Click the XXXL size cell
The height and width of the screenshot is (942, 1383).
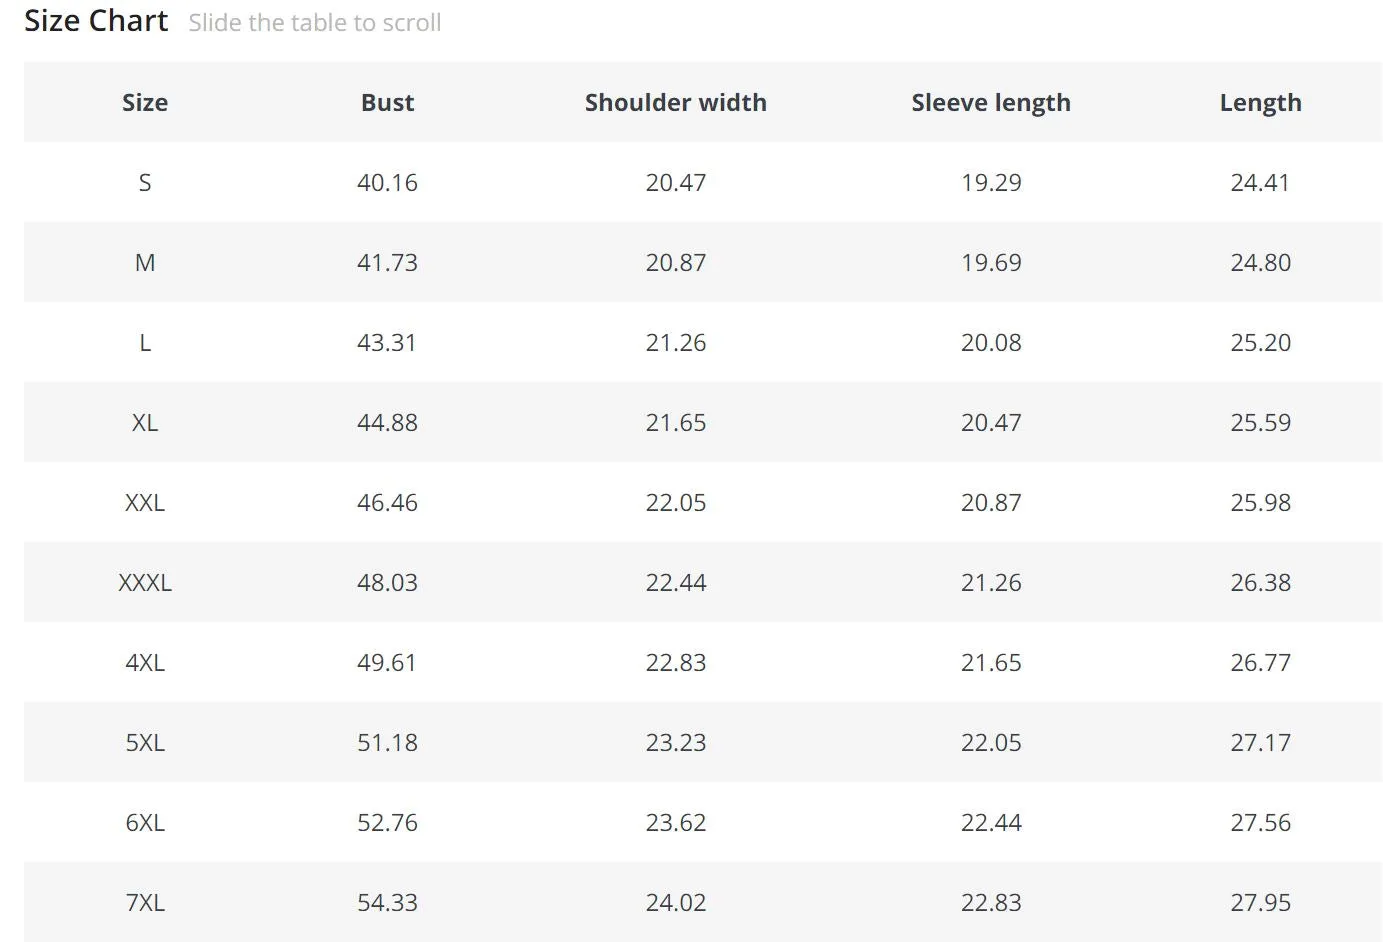(x=145, y=582)
